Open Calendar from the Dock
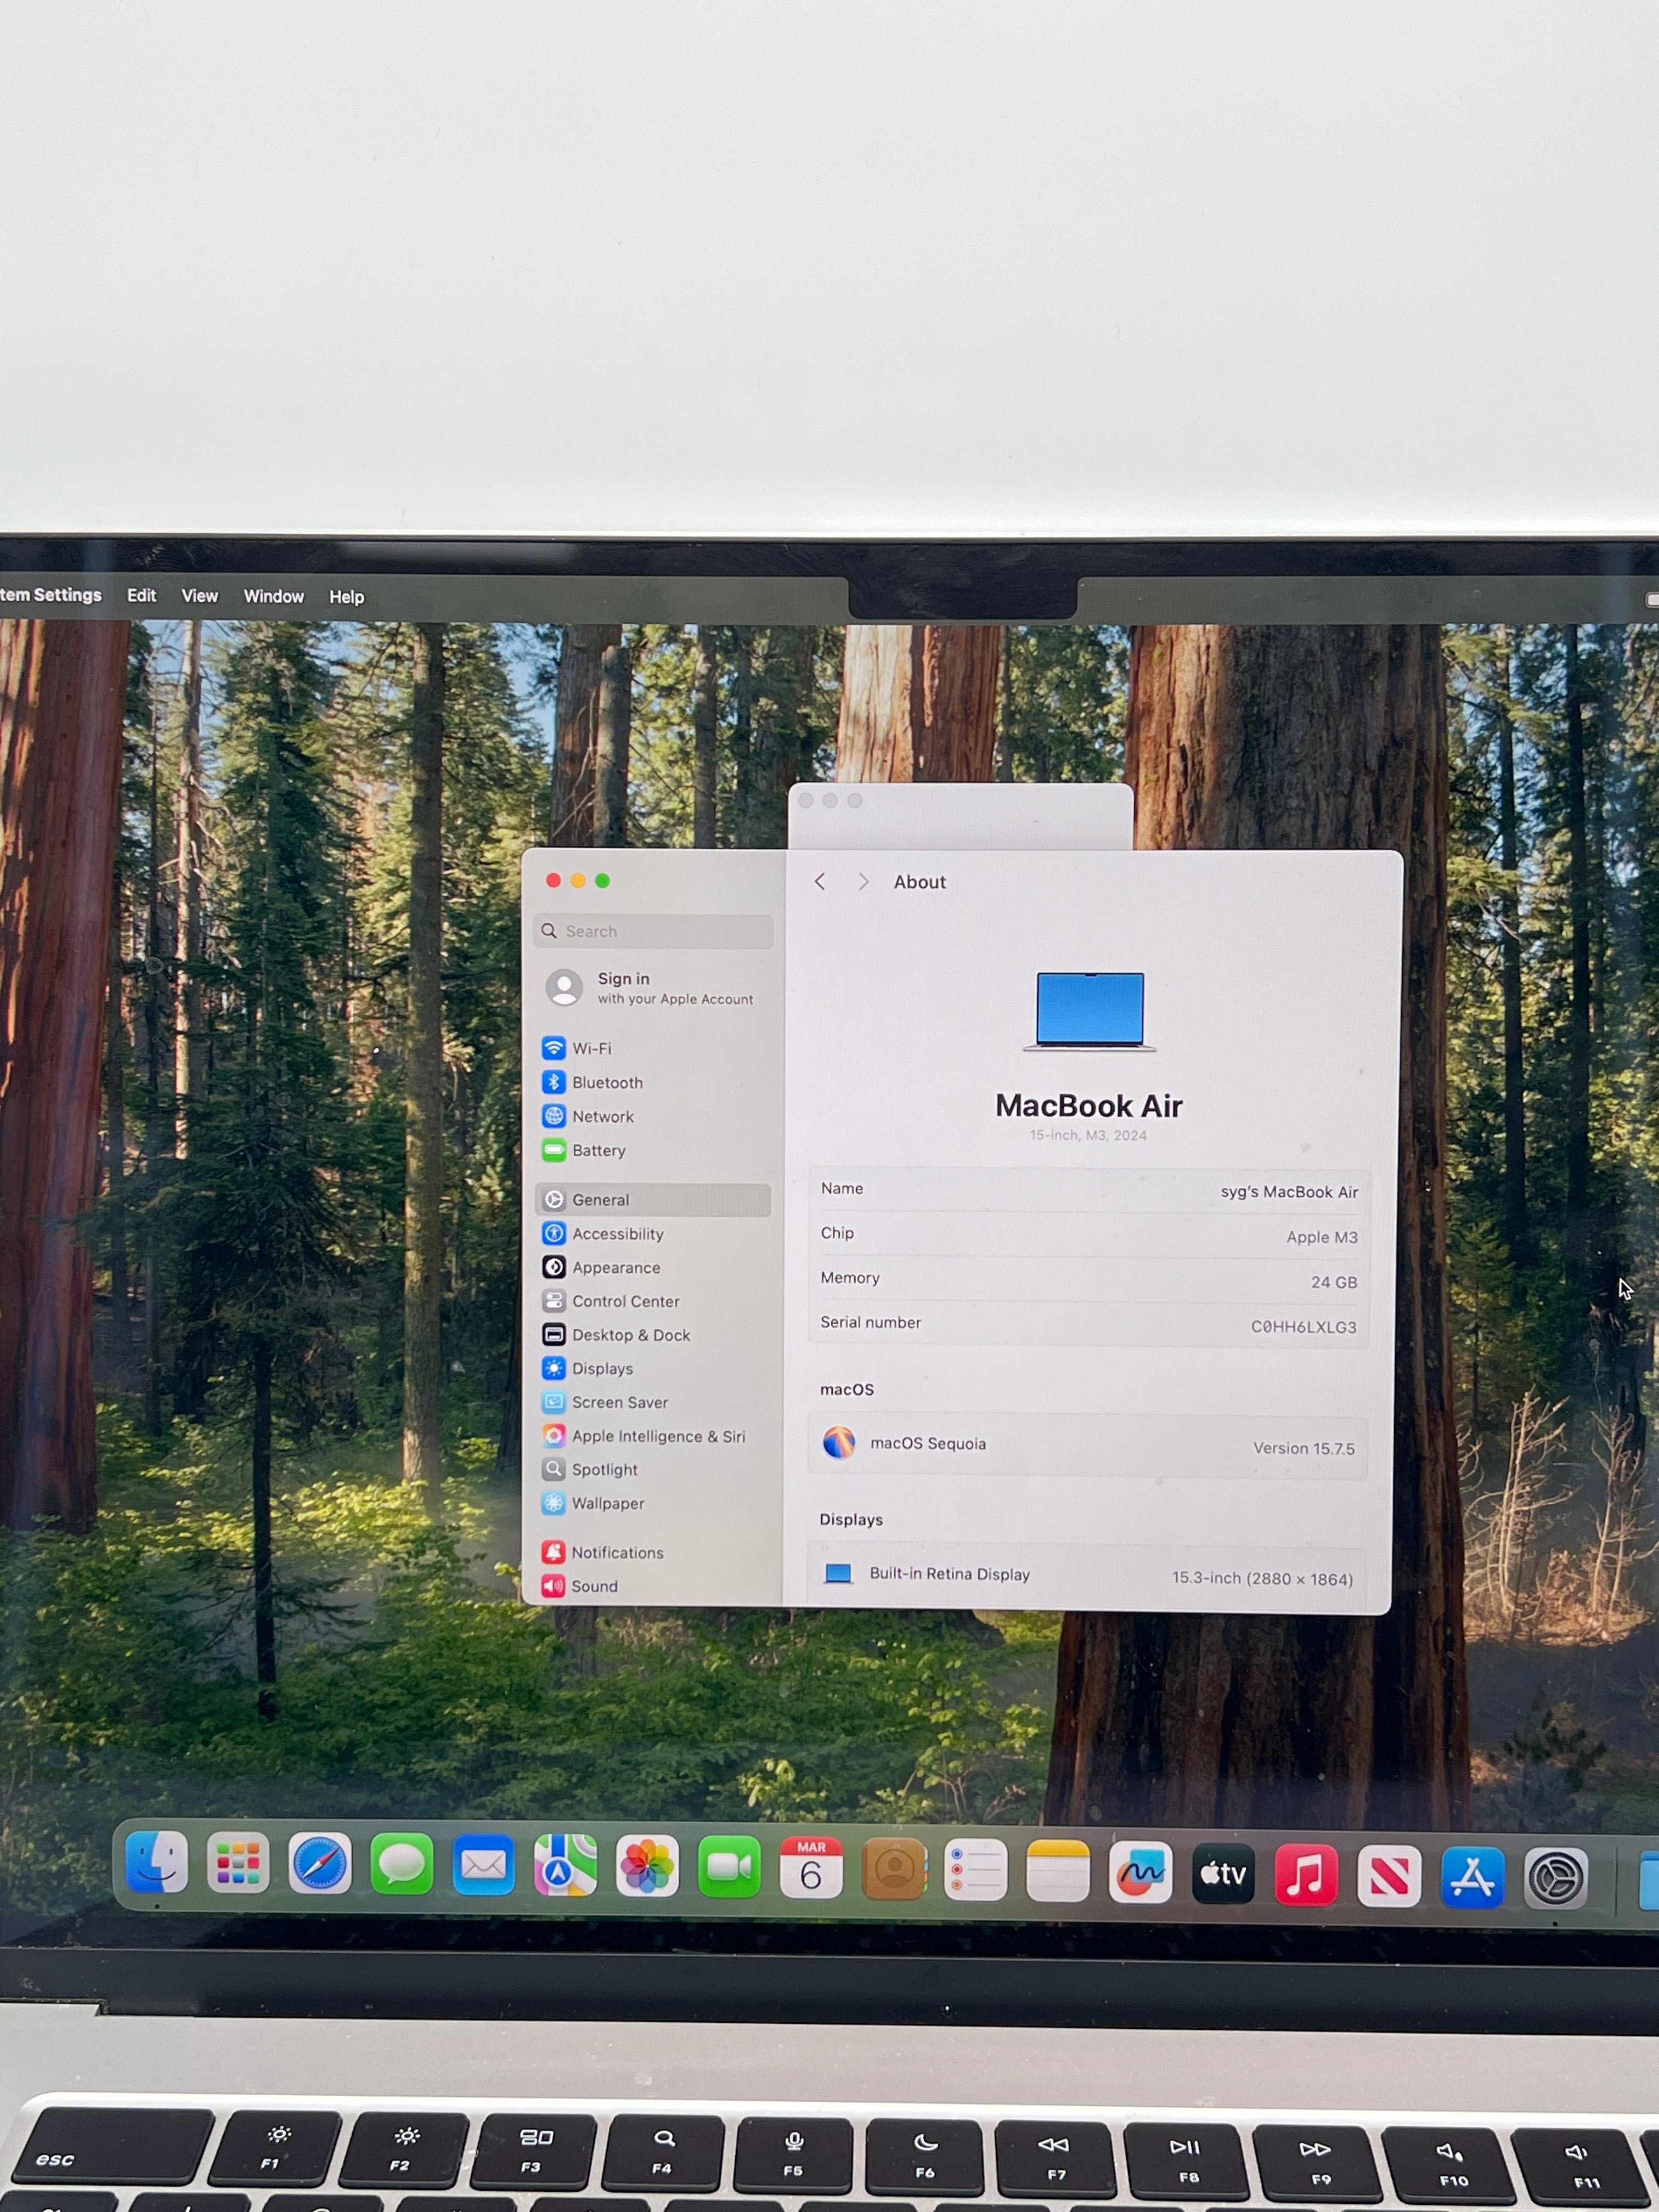1659x2212 pixels. tap(811, 1868)
